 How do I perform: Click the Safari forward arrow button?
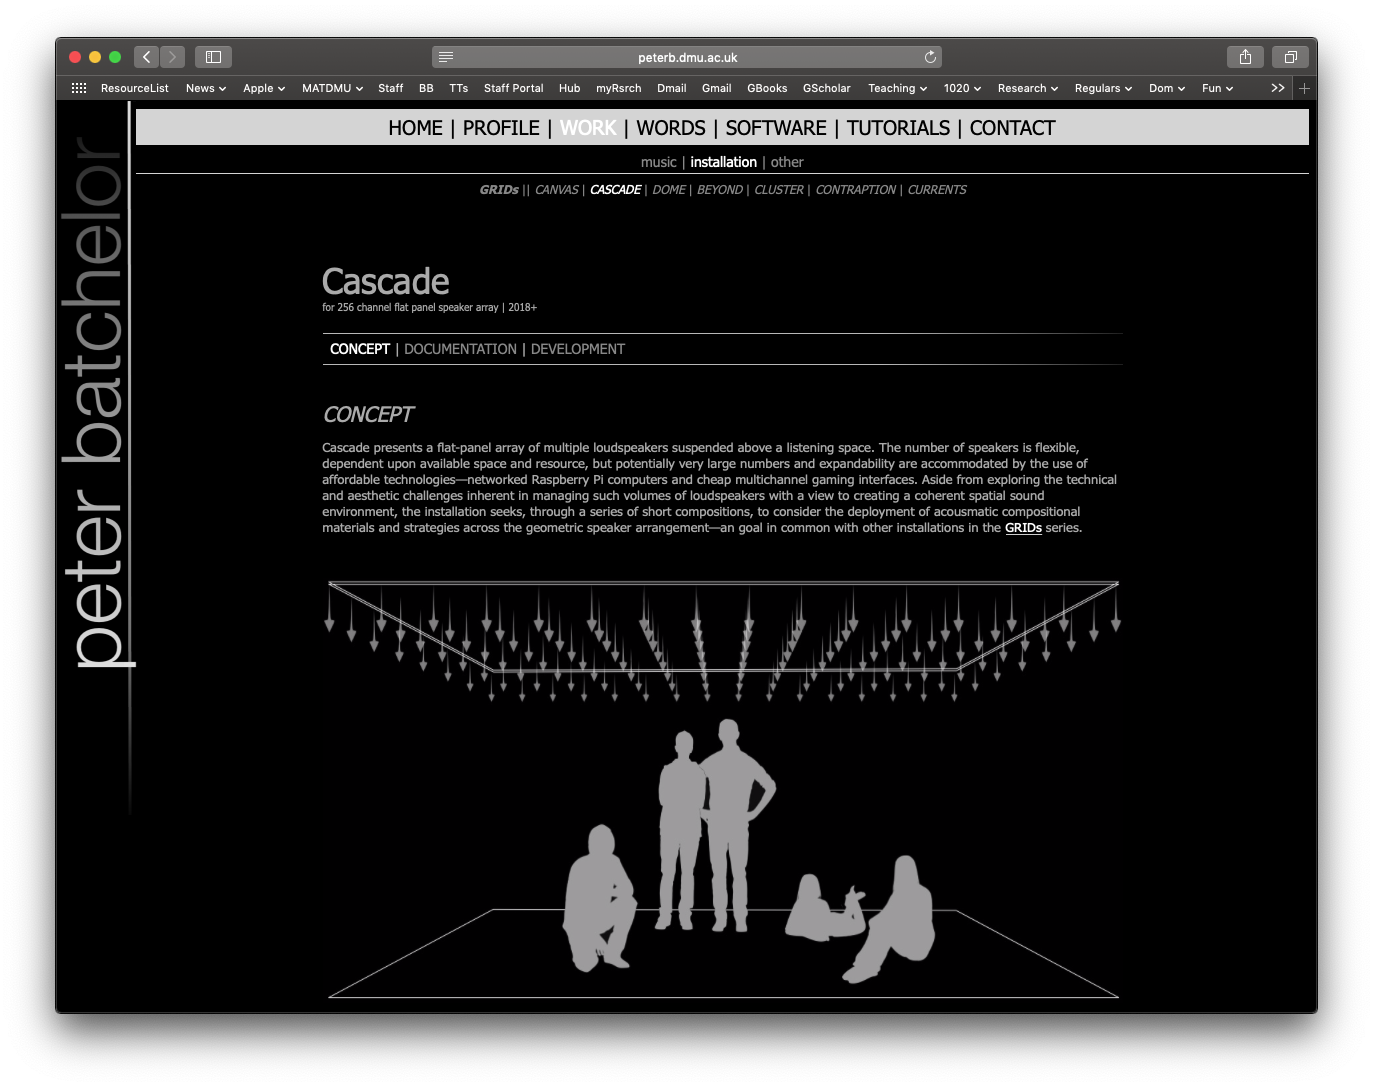pyautogui.click(x=172, y=57)
